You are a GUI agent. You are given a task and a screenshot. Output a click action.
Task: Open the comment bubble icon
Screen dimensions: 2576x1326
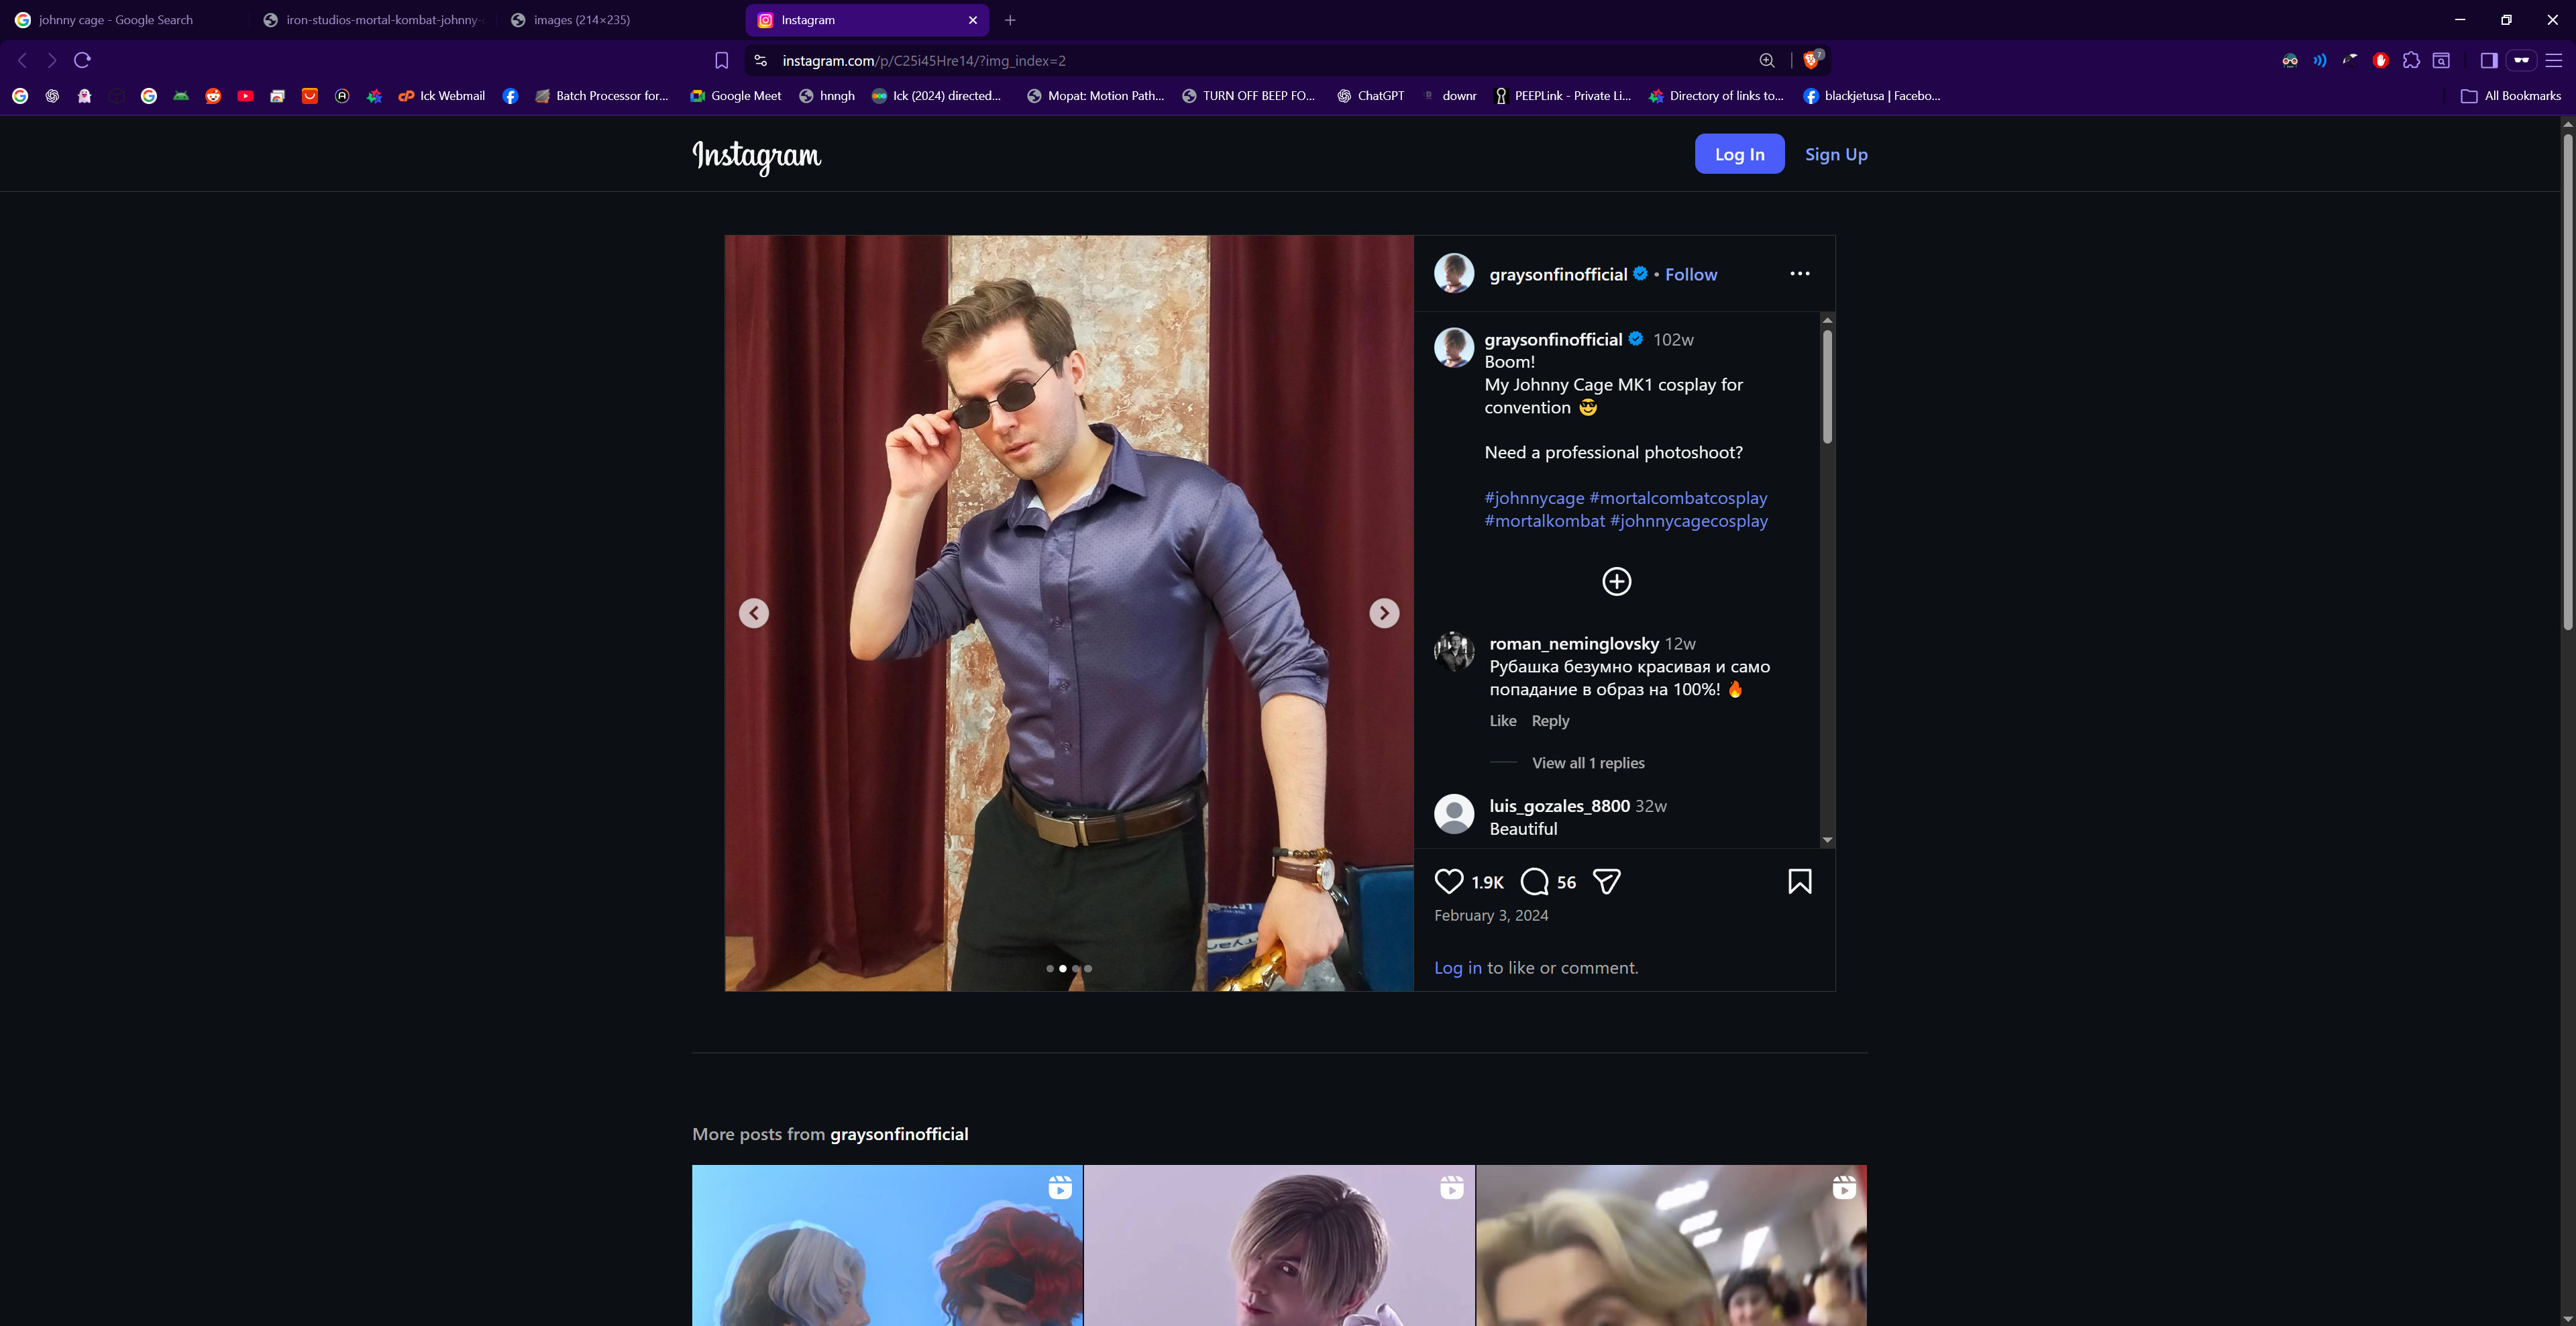tap(1534, 881)
